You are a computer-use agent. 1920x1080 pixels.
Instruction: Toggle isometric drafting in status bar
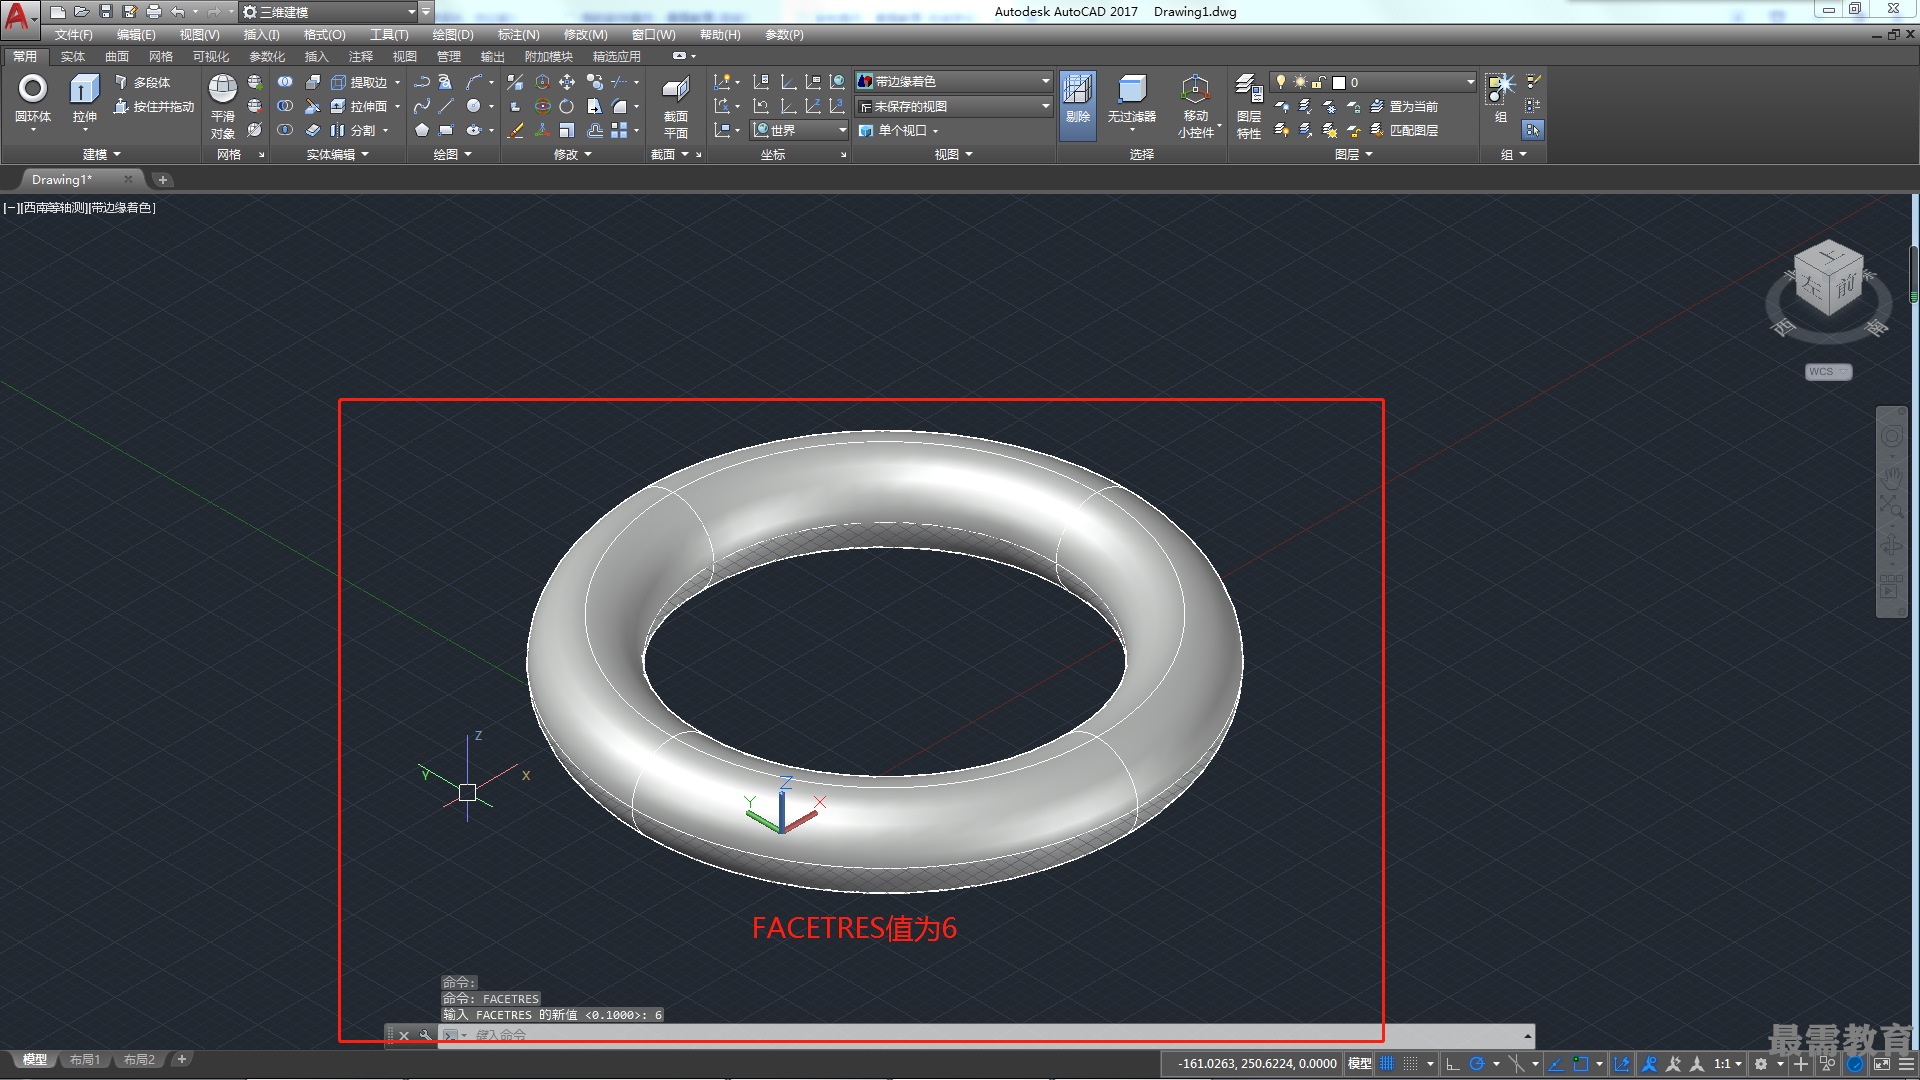pos(1517,1064)
